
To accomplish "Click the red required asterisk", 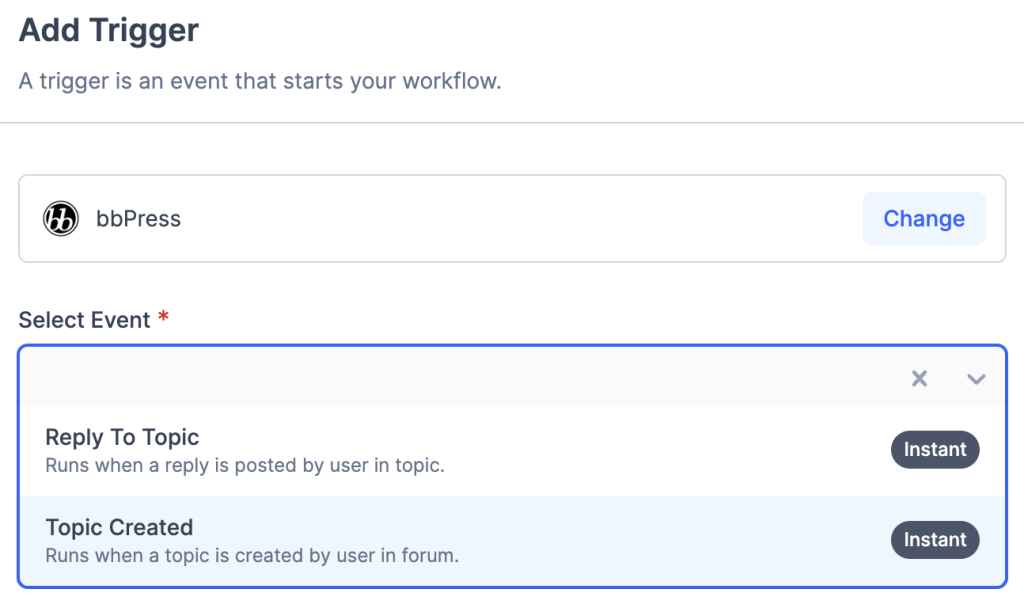I will click(x=164, y=318).
